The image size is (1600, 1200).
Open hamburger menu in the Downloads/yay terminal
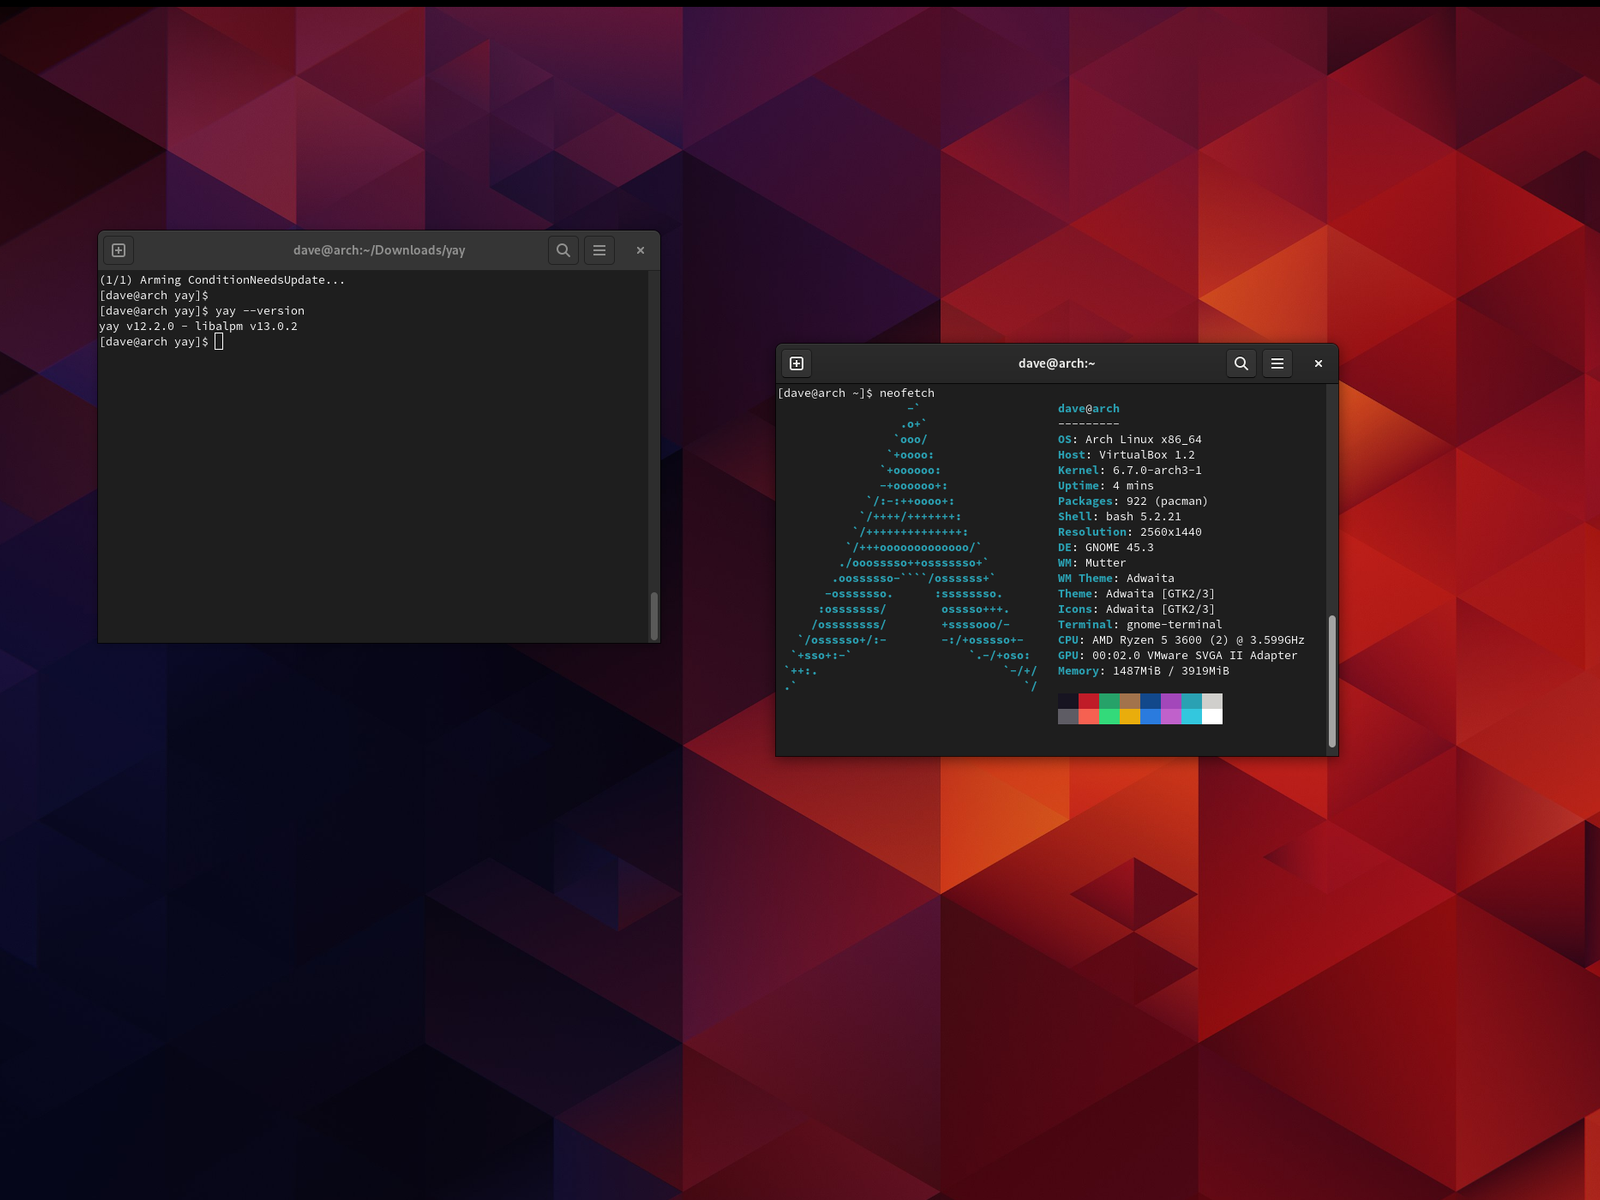[599, 250]
